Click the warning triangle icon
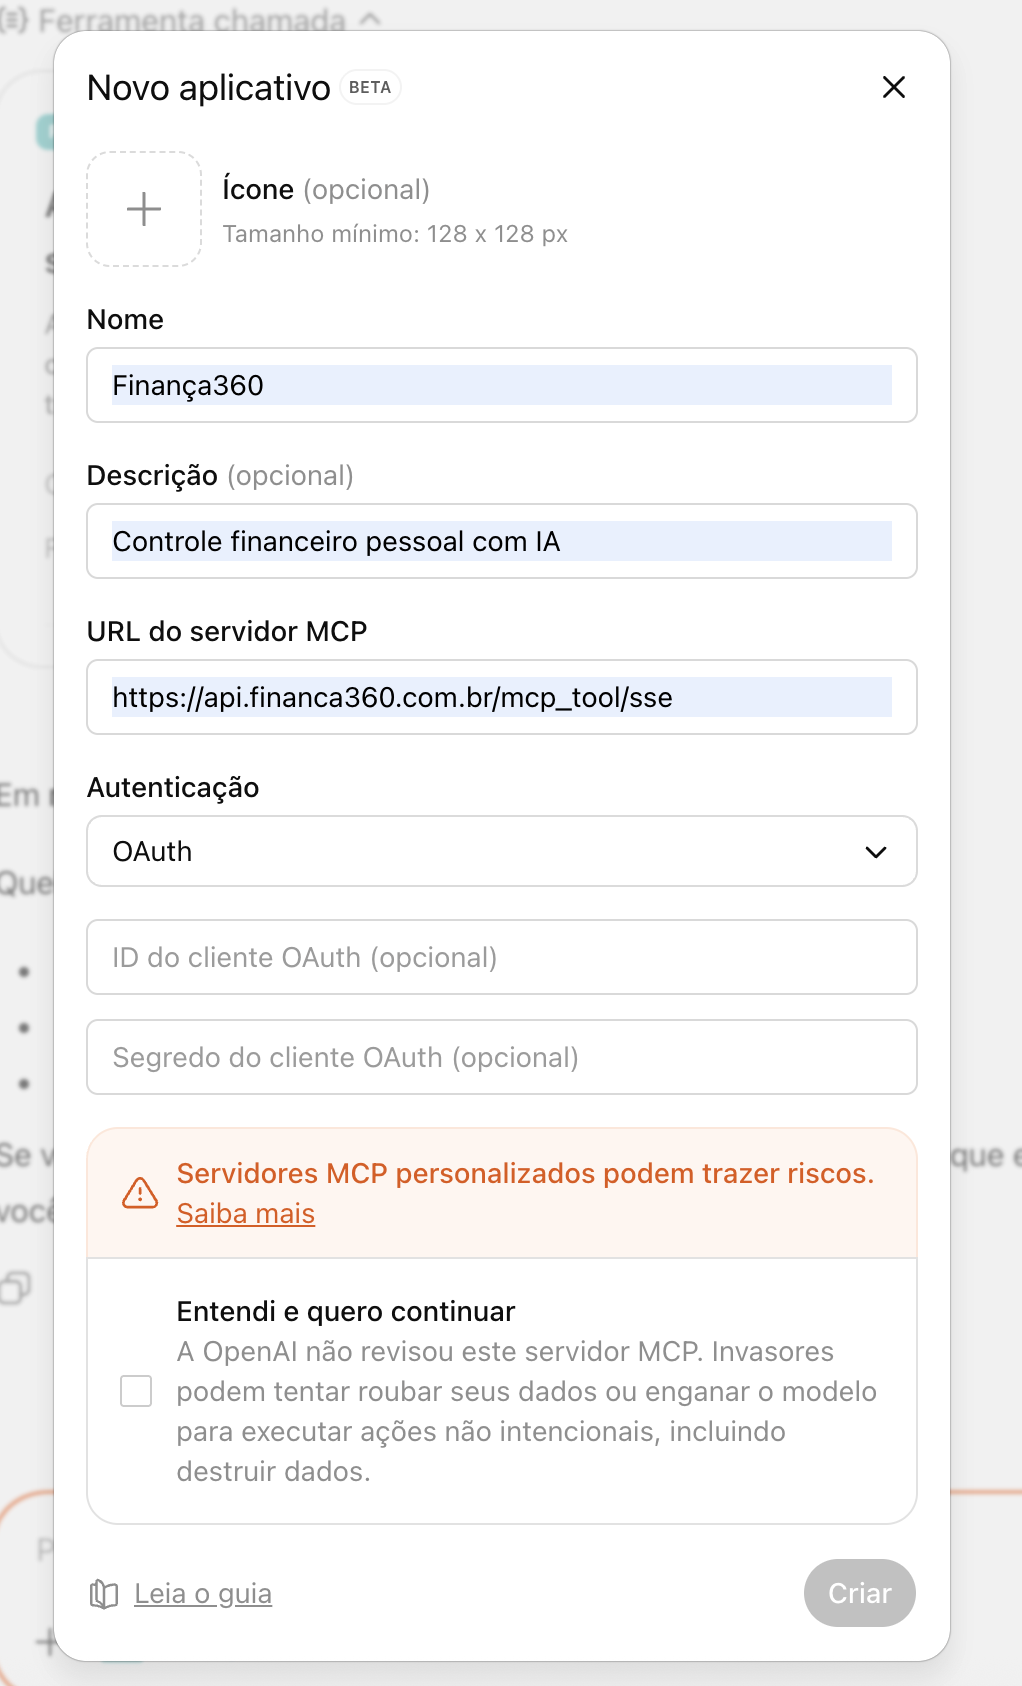This screenshot has height=1686, width=1022. tap(140, 1192)
